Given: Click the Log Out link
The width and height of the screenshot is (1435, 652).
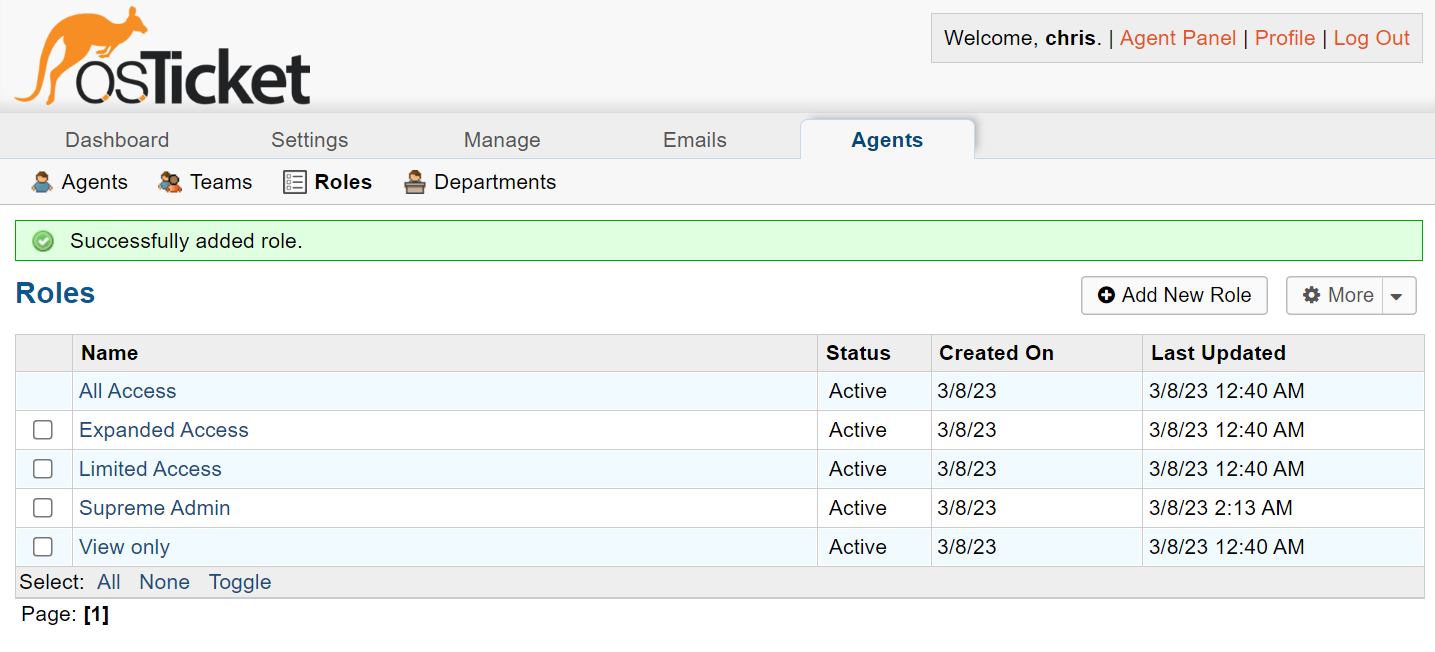Looking at the screenshot, I should tap(1371, 38).
